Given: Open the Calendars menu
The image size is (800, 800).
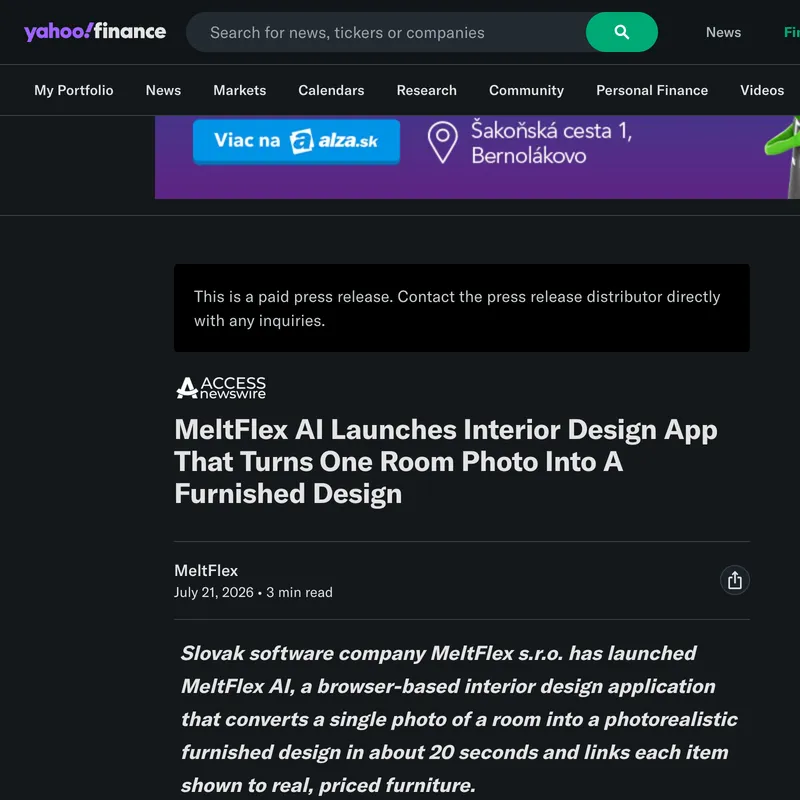Looking at the screenshot, I should tap(331, 90).
